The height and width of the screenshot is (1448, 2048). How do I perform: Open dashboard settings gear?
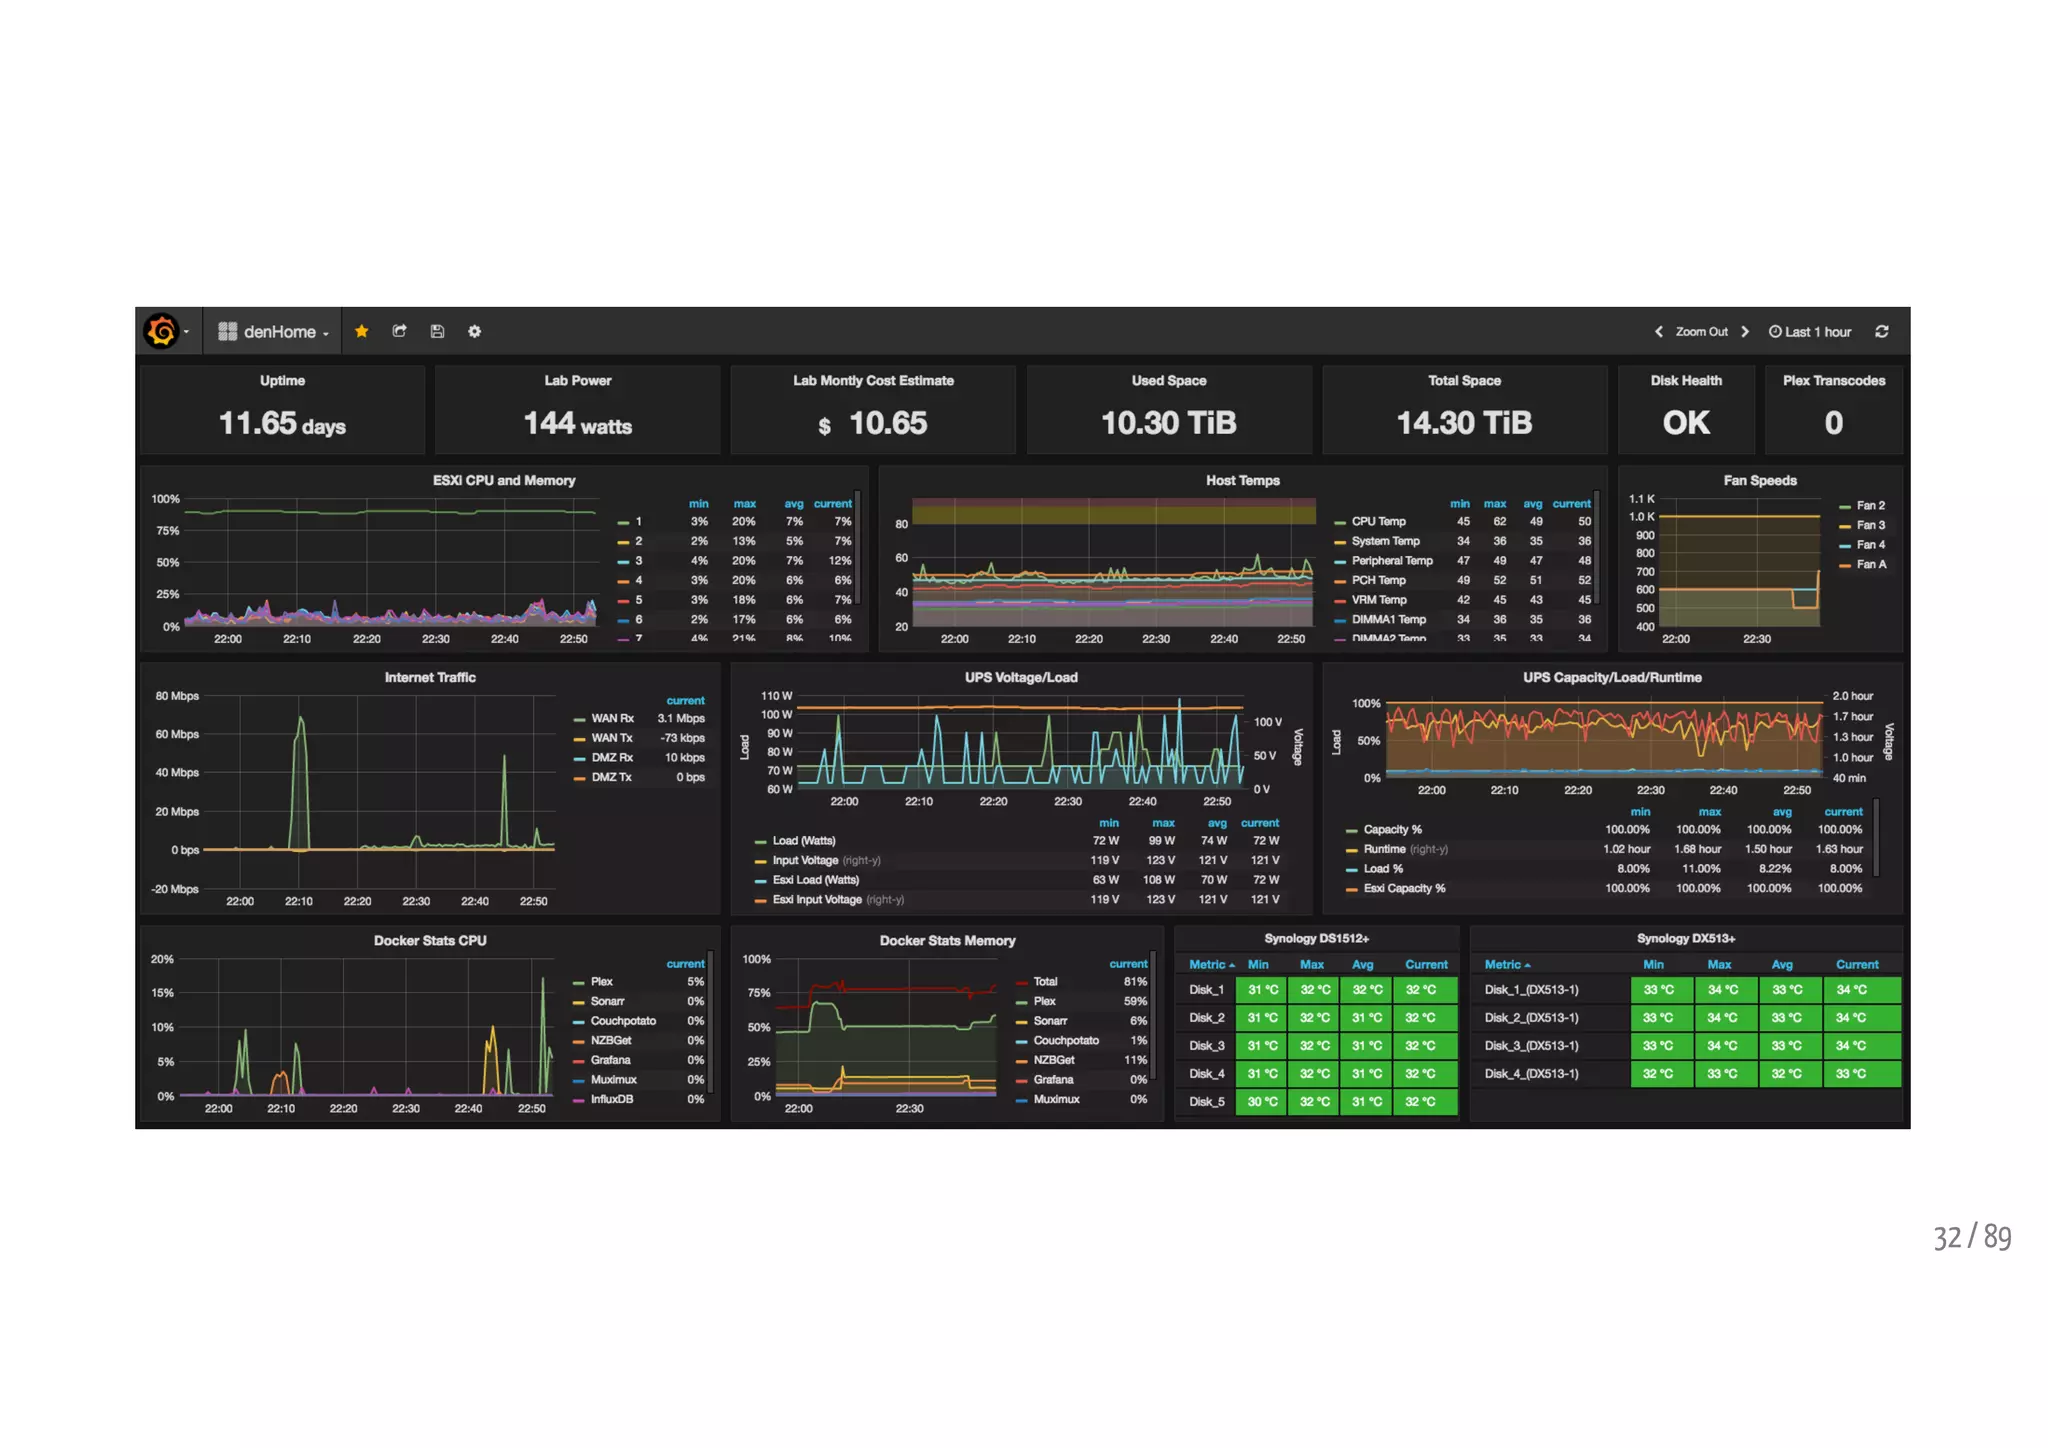pos(475,331)
